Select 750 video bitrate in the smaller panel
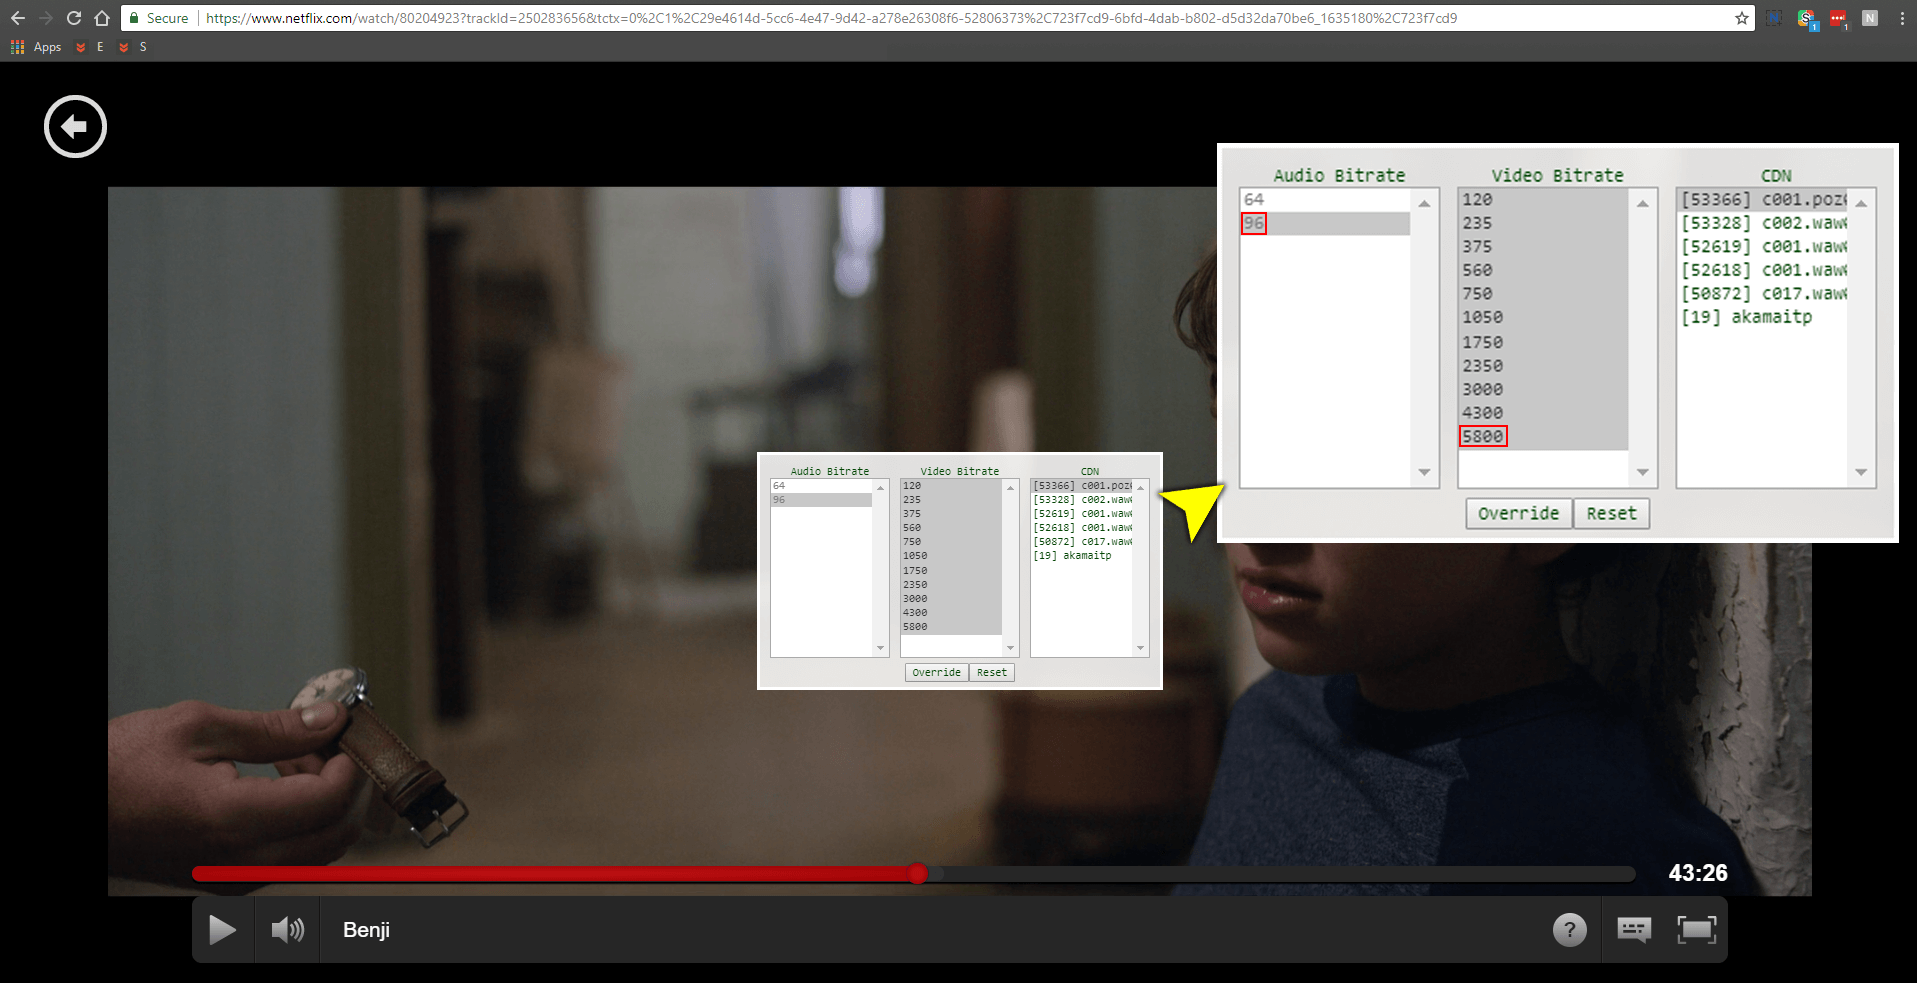The height and width of the screenshot is (983, 1917). (x=951, y=542)
